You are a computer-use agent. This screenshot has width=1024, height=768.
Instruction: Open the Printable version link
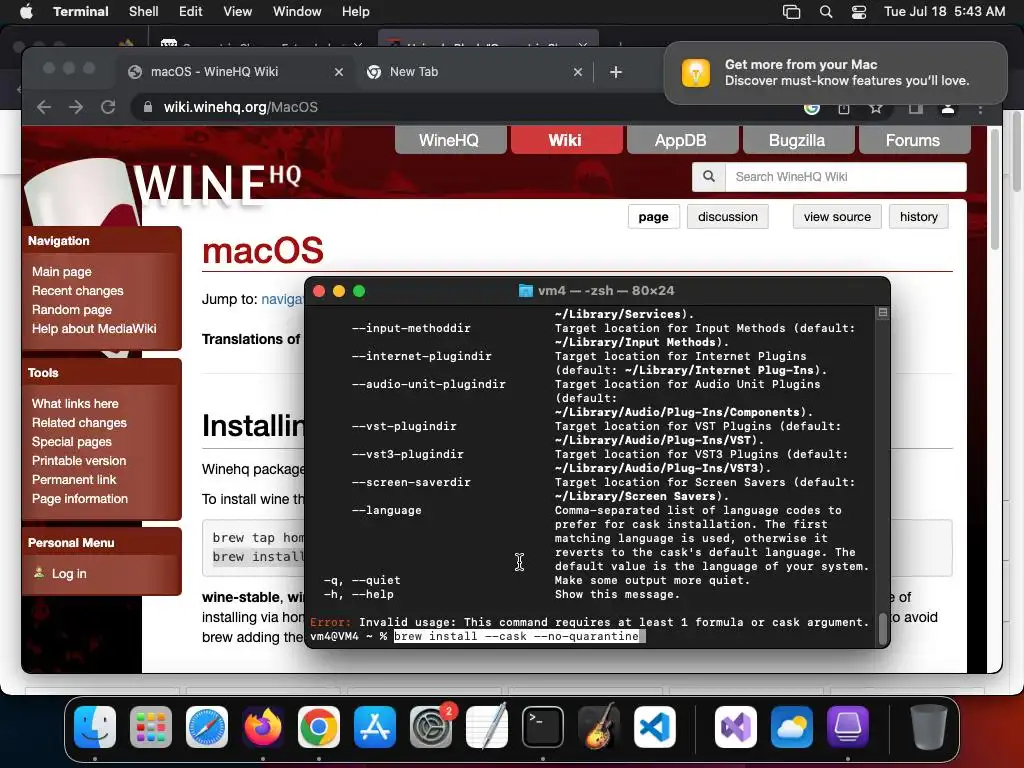[79, 460]
